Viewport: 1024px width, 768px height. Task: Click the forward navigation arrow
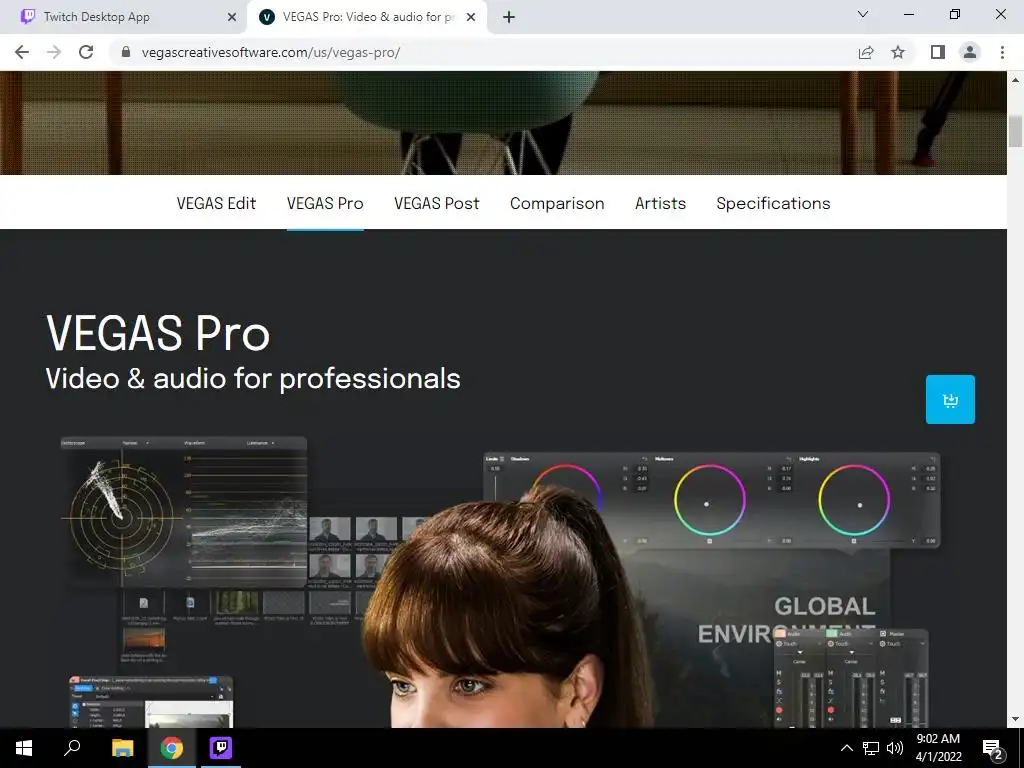[x=54, y=52]
